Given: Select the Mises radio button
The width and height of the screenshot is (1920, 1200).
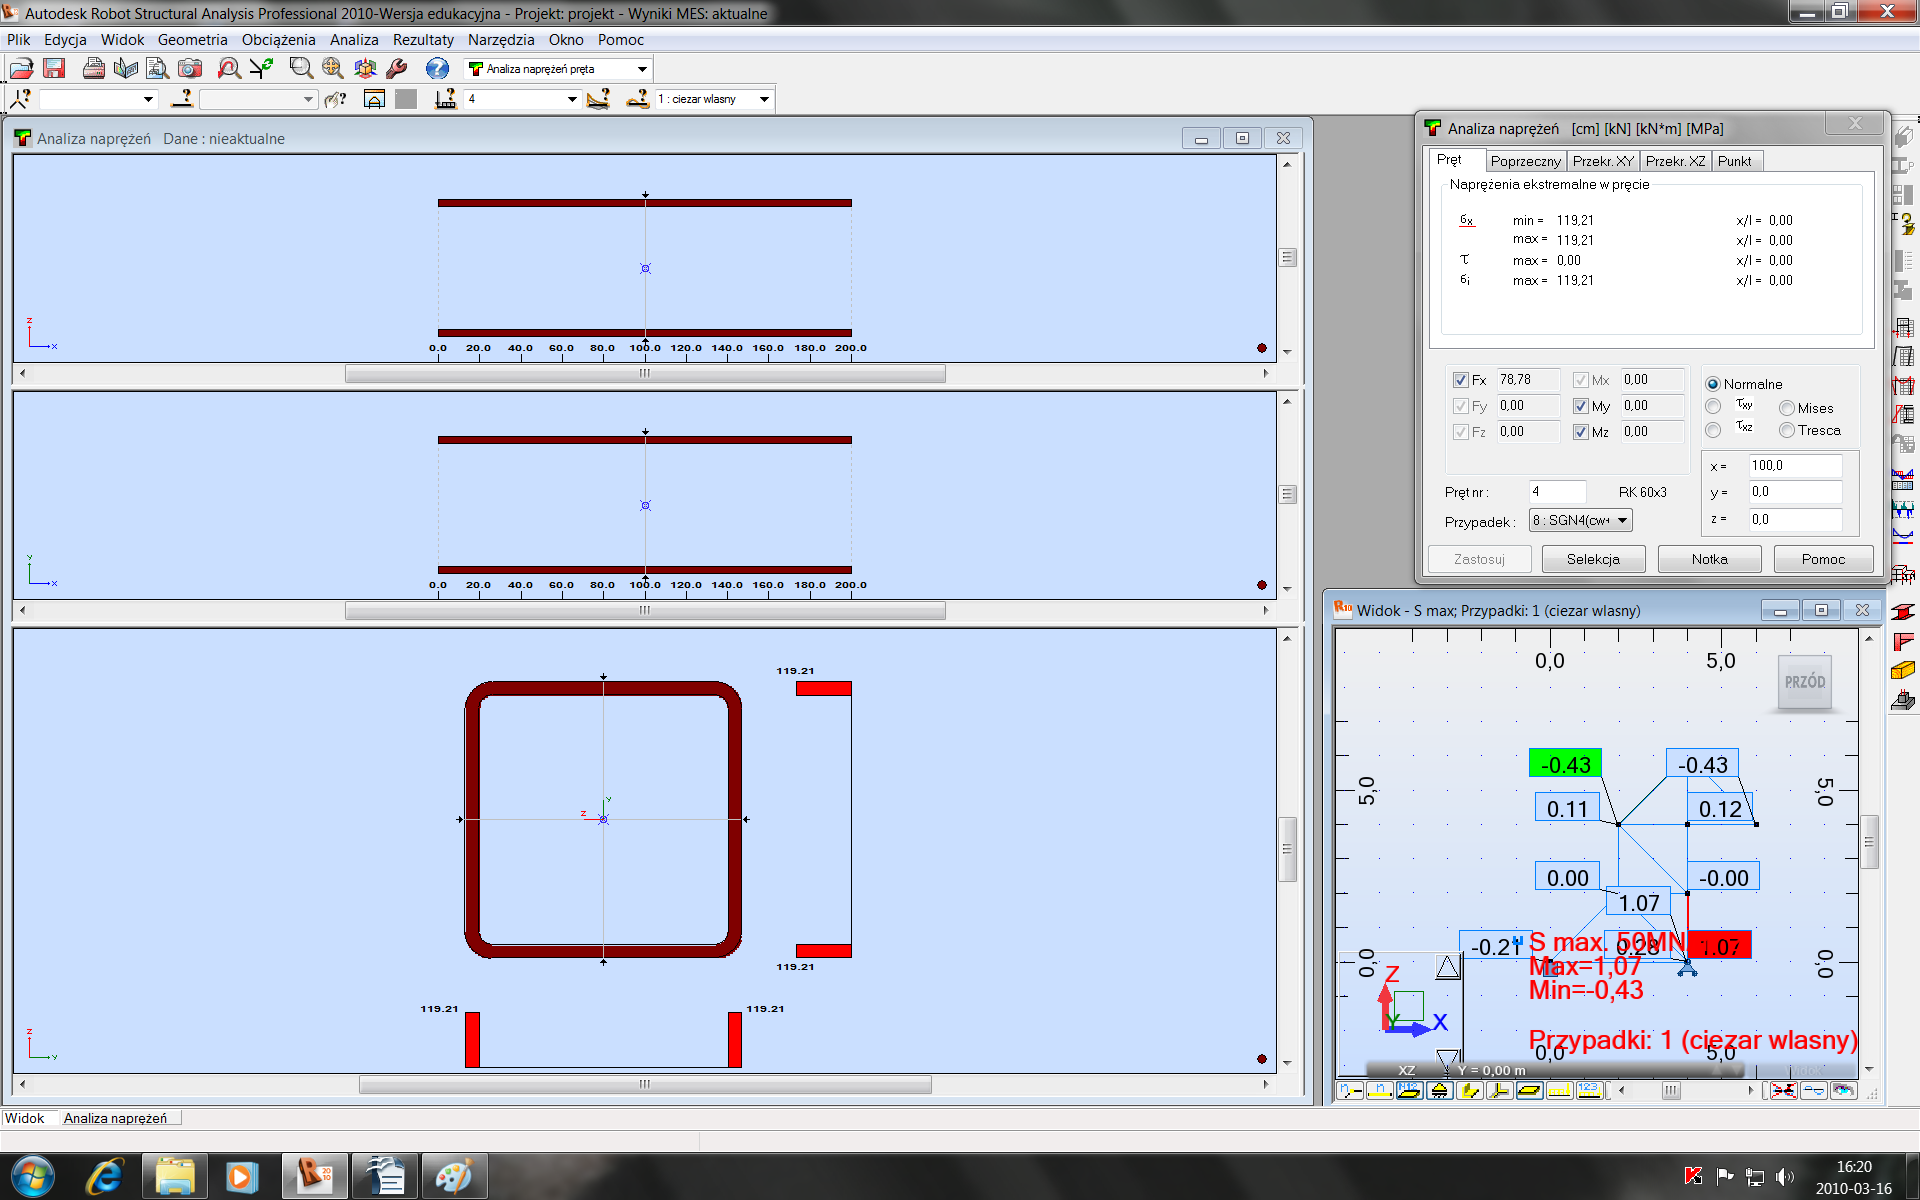Looking at the screenshot, I should coord(1786,408).
